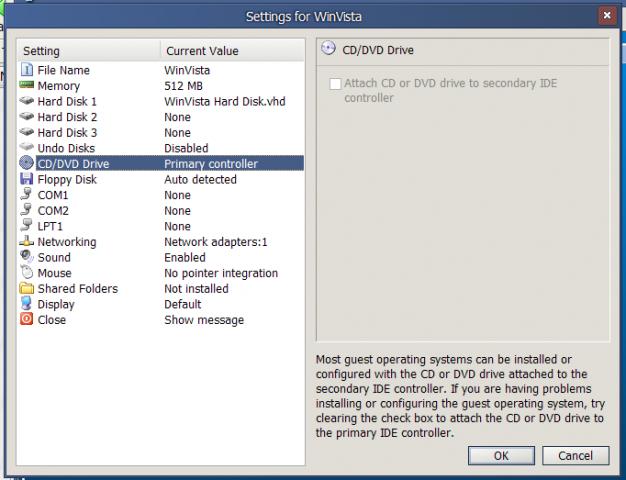Select the File Name setting label

(x=63, y=70)
